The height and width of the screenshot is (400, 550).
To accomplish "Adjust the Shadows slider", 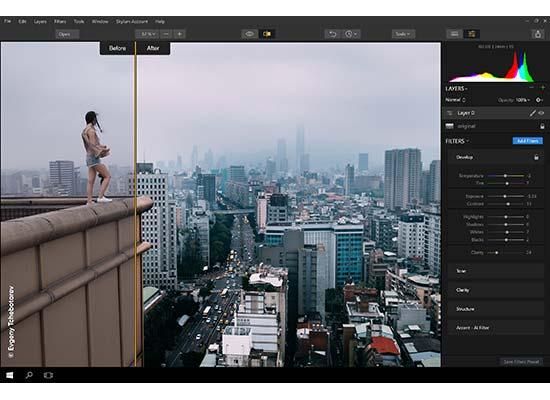I will (x=505, y=225).
